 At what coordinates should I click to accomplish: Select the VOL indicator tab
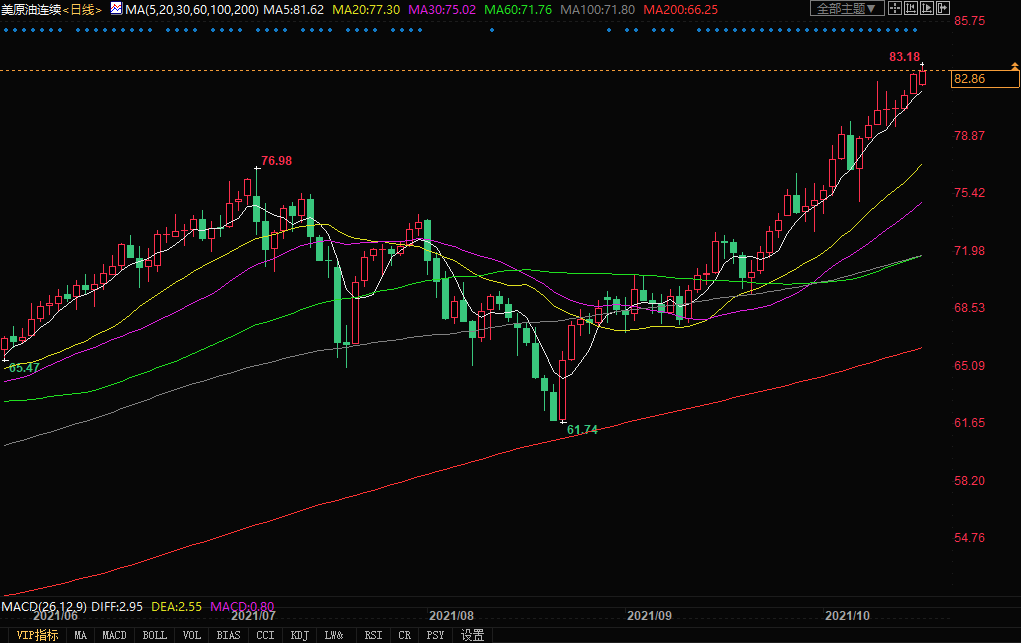click(191, 635)
